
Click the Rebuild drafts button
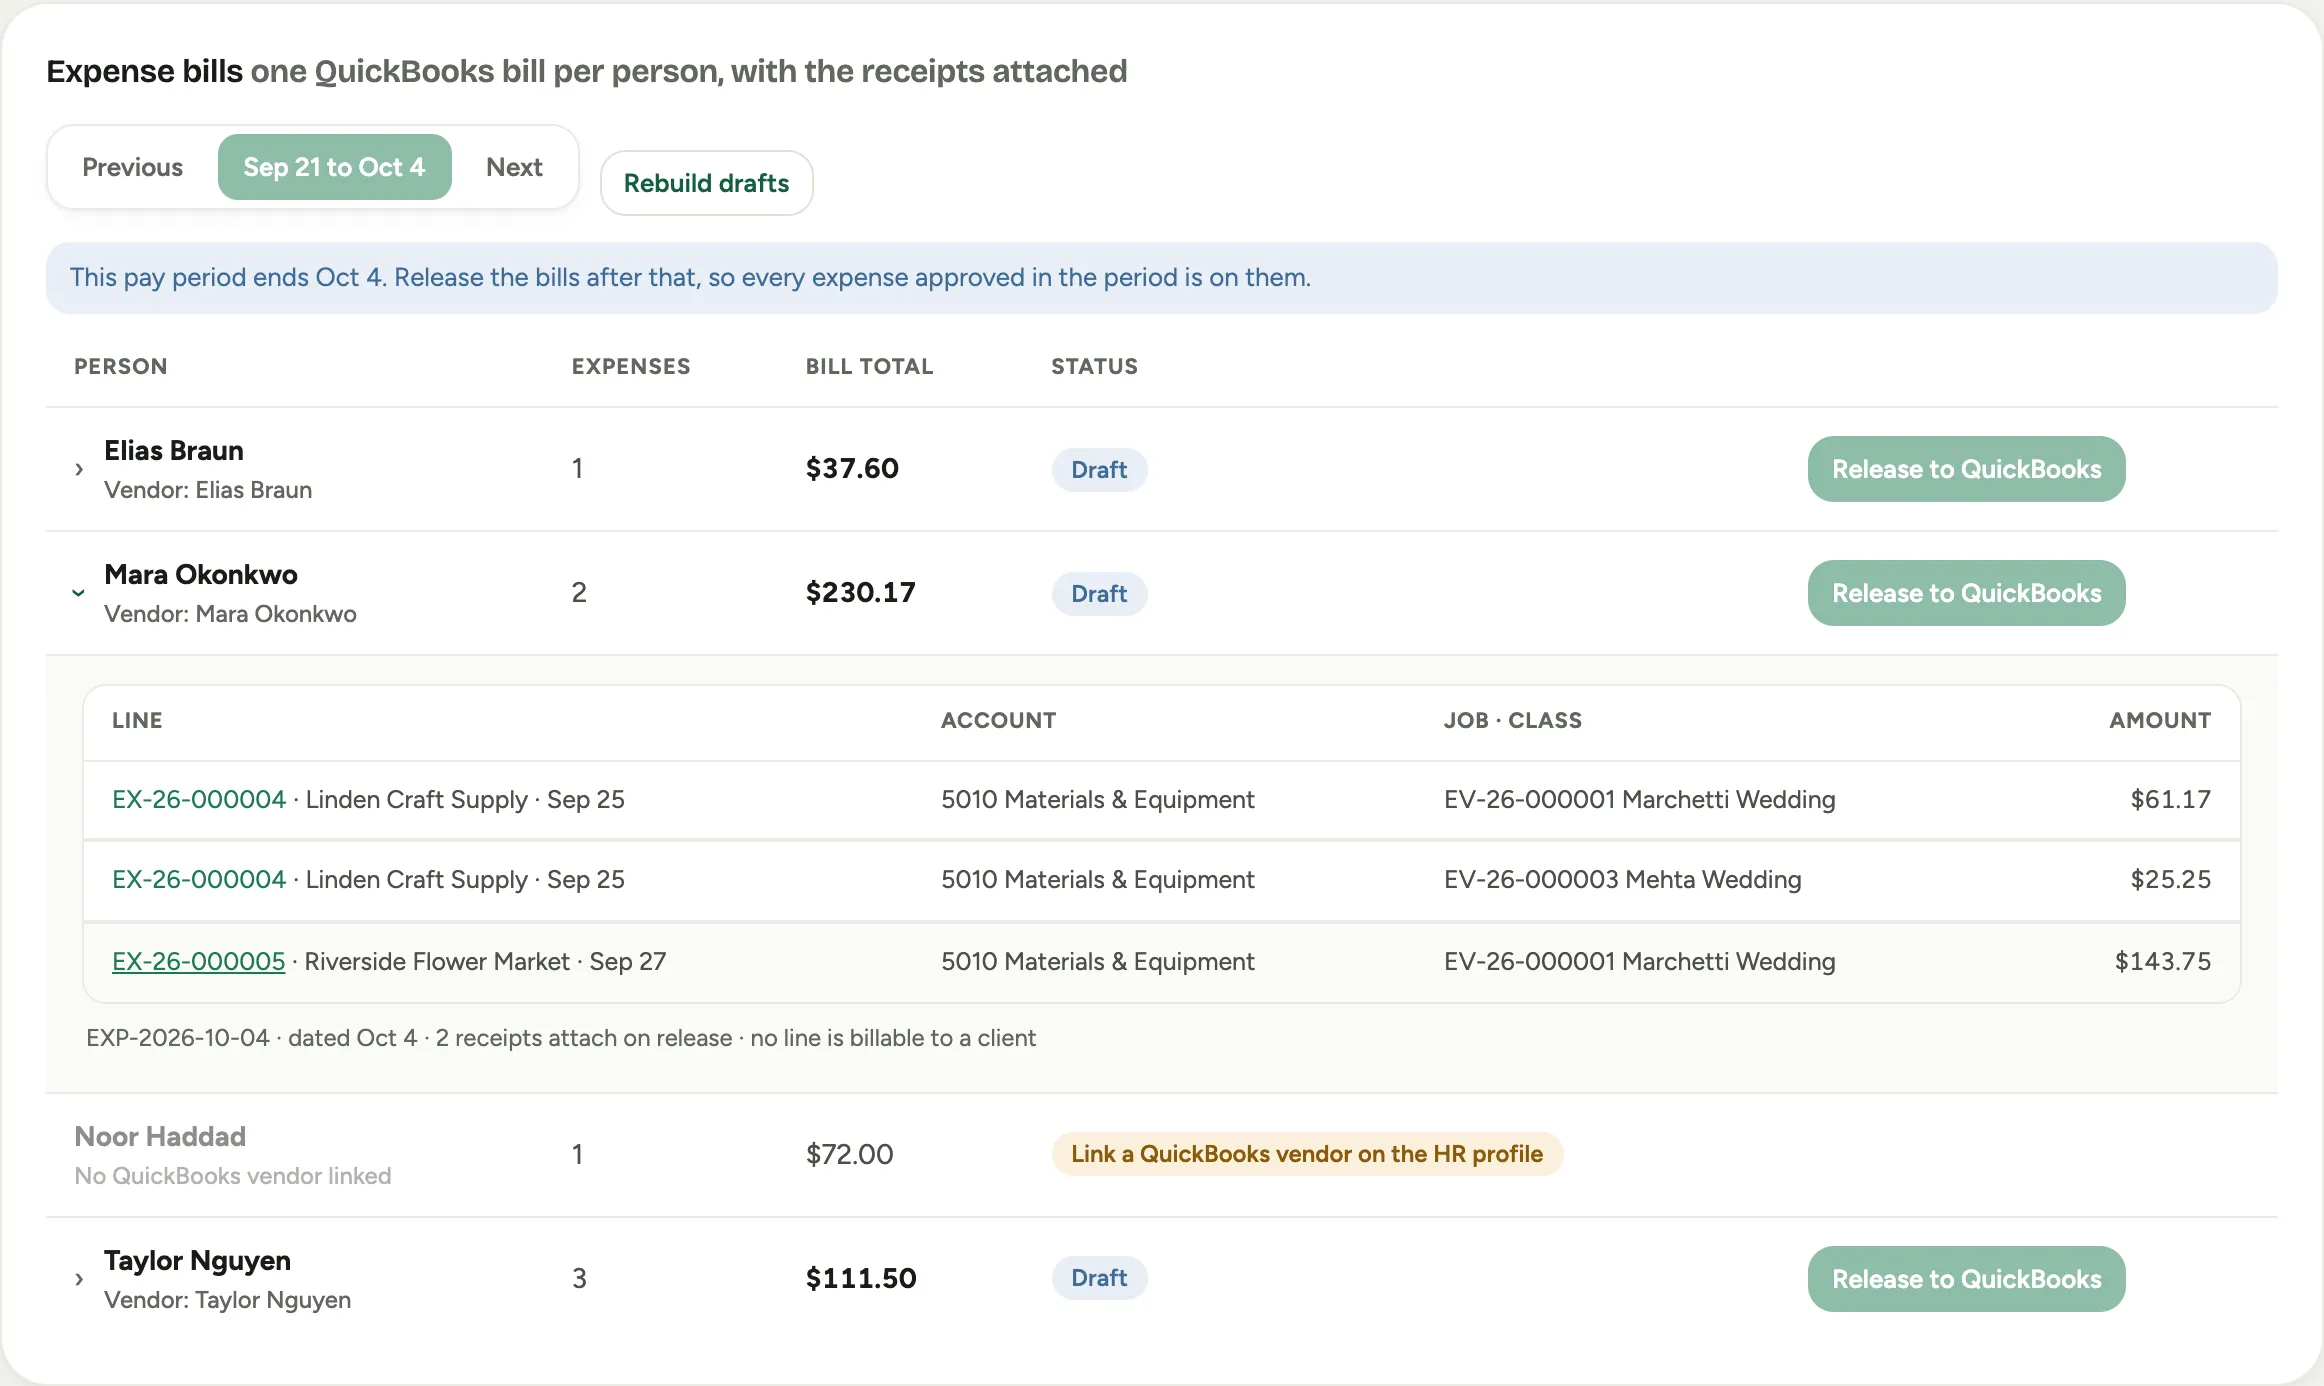[706, 183]
